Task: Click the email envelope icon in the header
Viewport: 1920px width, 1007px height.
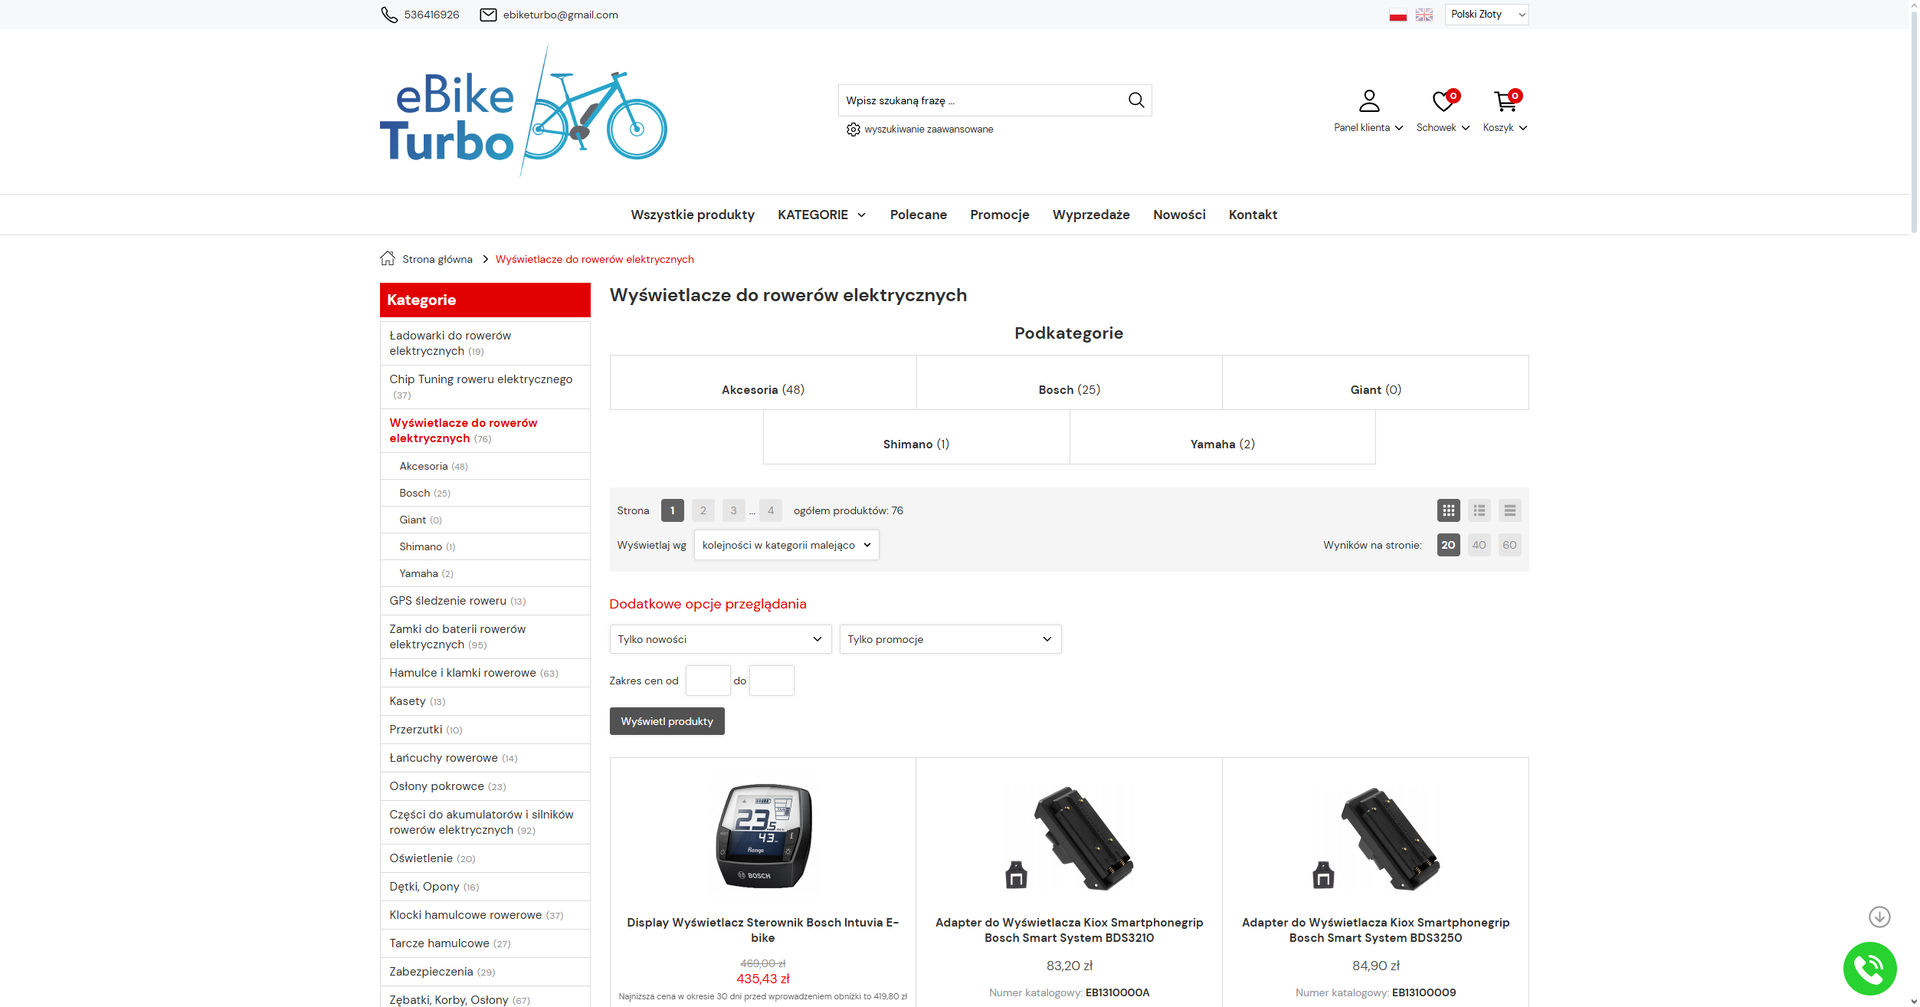Action: (487, 14)
